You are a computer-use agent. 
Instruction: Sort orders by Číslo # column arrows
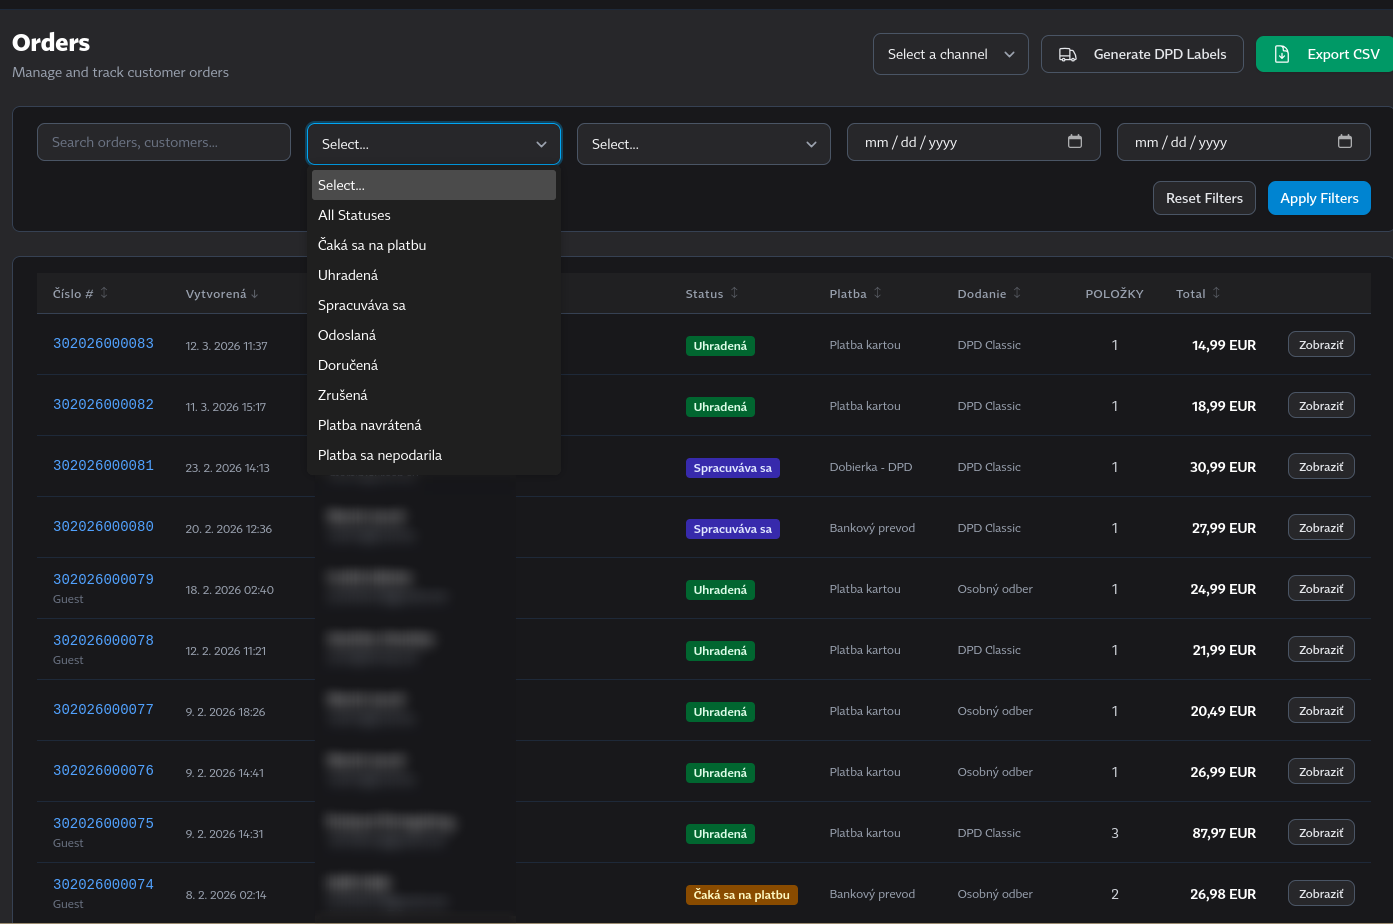(x=104, y=293)
